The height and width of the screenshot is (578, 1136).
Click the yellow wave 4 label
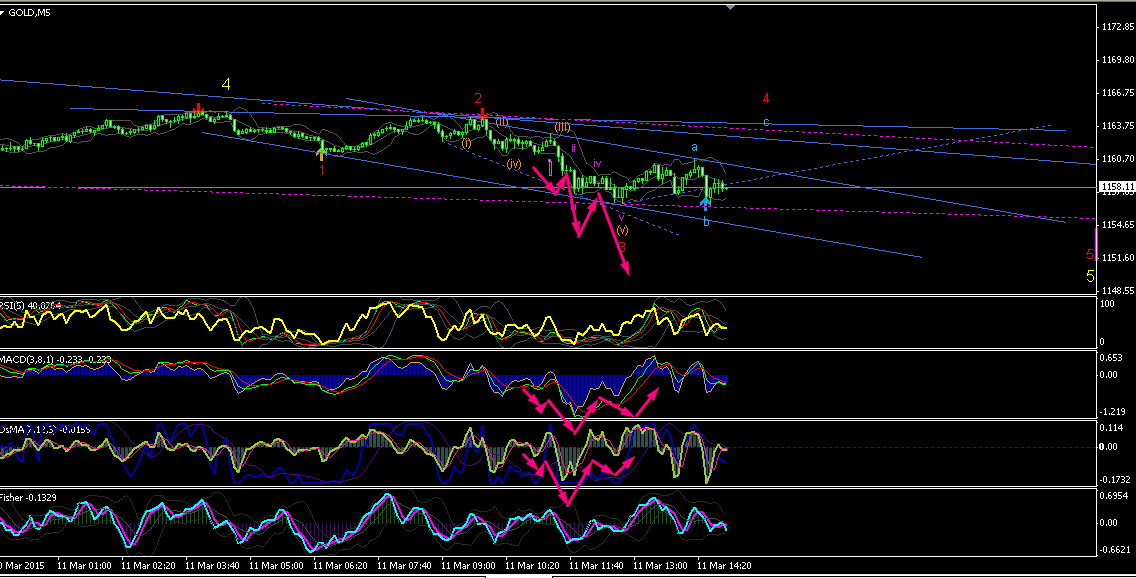pos(226,85)
